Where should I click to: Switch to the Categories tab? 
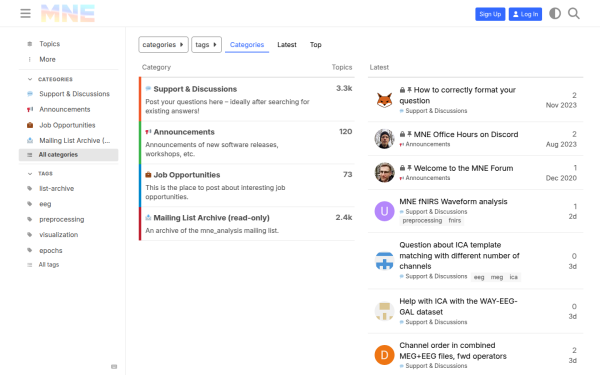coord(247,45)
